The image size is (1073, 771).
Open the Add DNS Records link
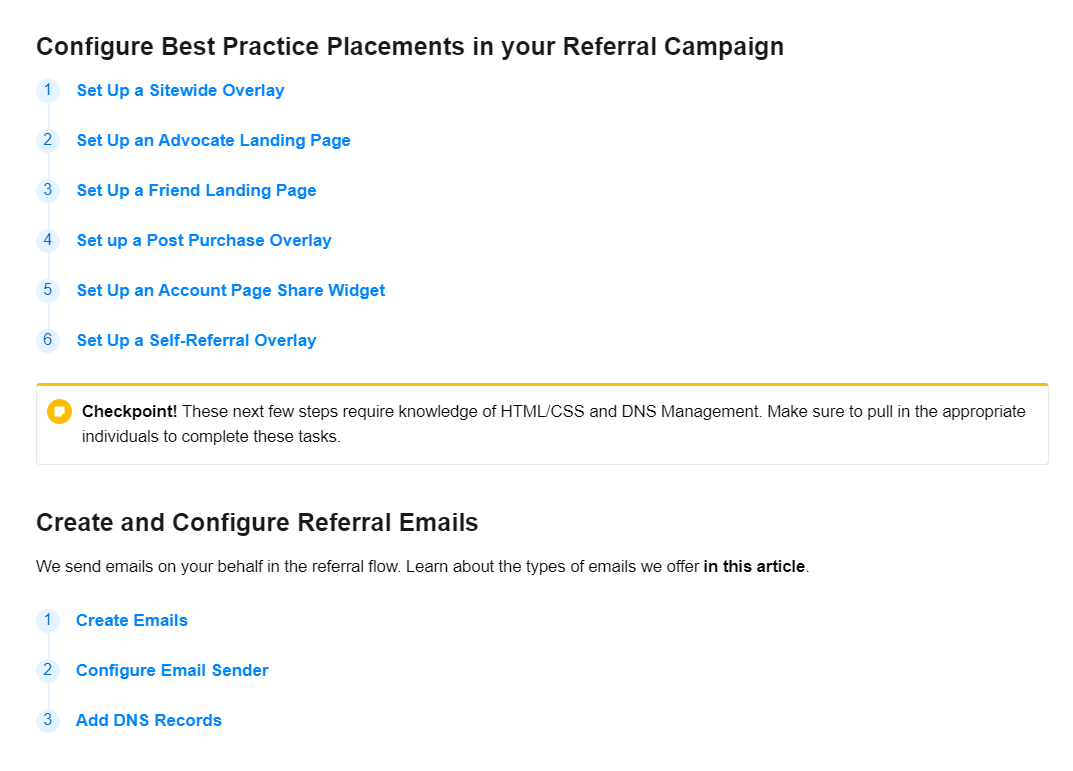point(149,721)
